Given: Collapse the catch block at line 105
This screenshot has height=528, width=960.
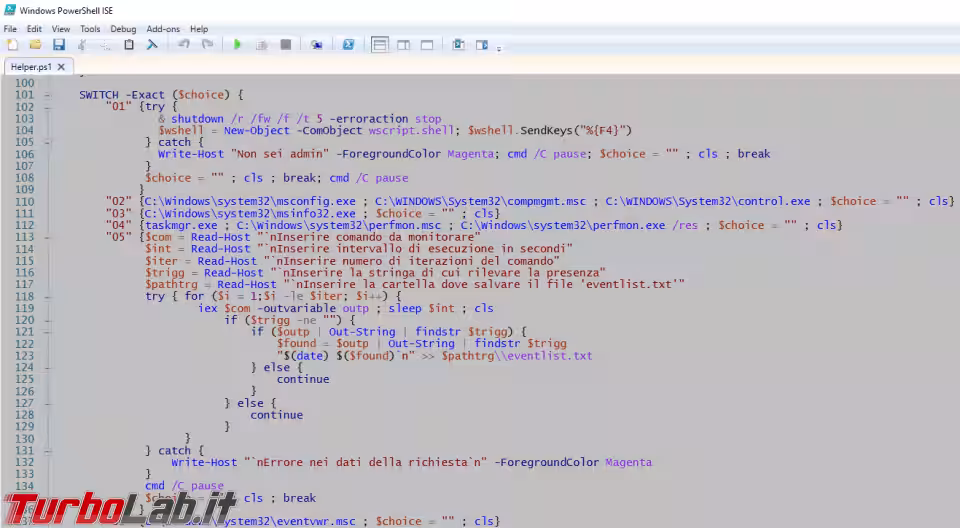Looking at the screenshot, I should [47, 142].
